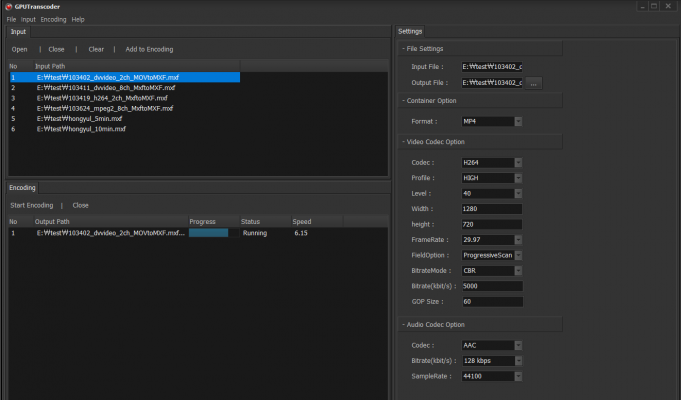This screenshot has width=681, height=400.
Task: Collapse the Audio Codec Option section
Action: click(x=403, y=324)
